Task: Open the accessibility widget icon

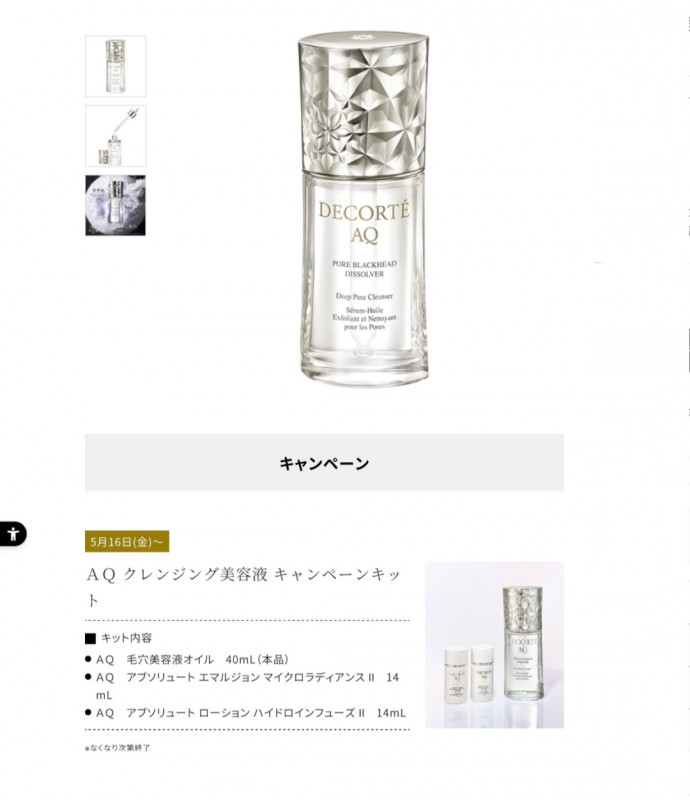Action: pos(13,534)
